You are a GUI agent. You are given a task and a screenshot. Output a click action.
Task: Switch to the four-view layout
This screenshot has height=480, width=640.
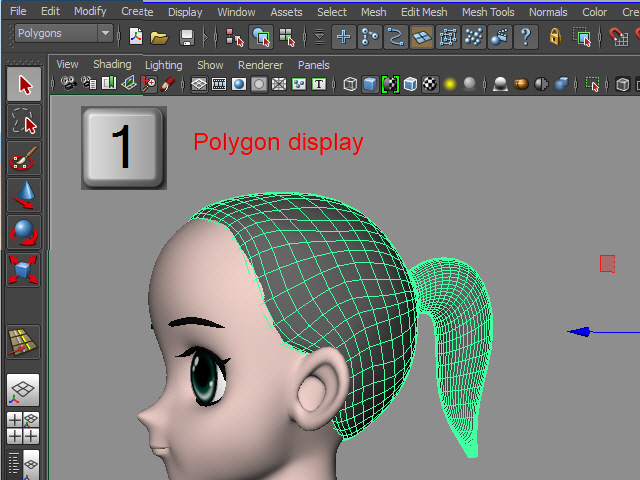[24, 428]
